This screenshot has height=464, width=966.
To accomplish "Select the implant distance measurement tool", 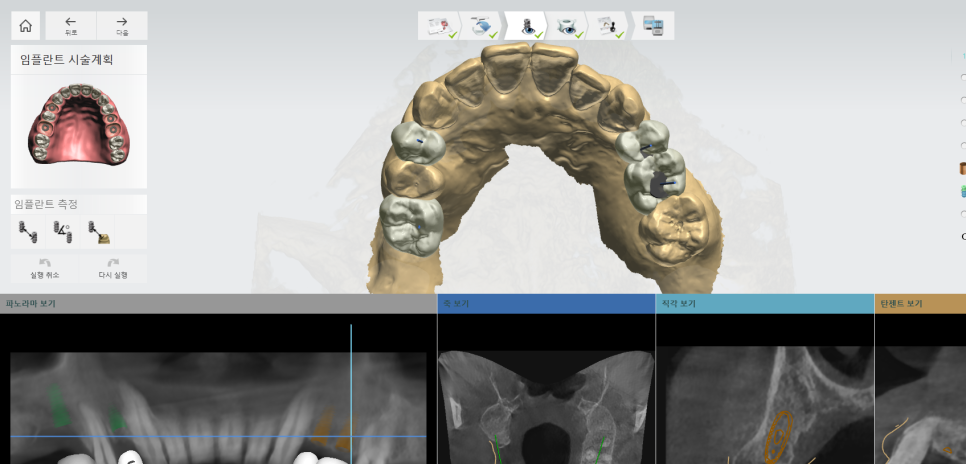I will pyautogui.click(x=27, y=233).
